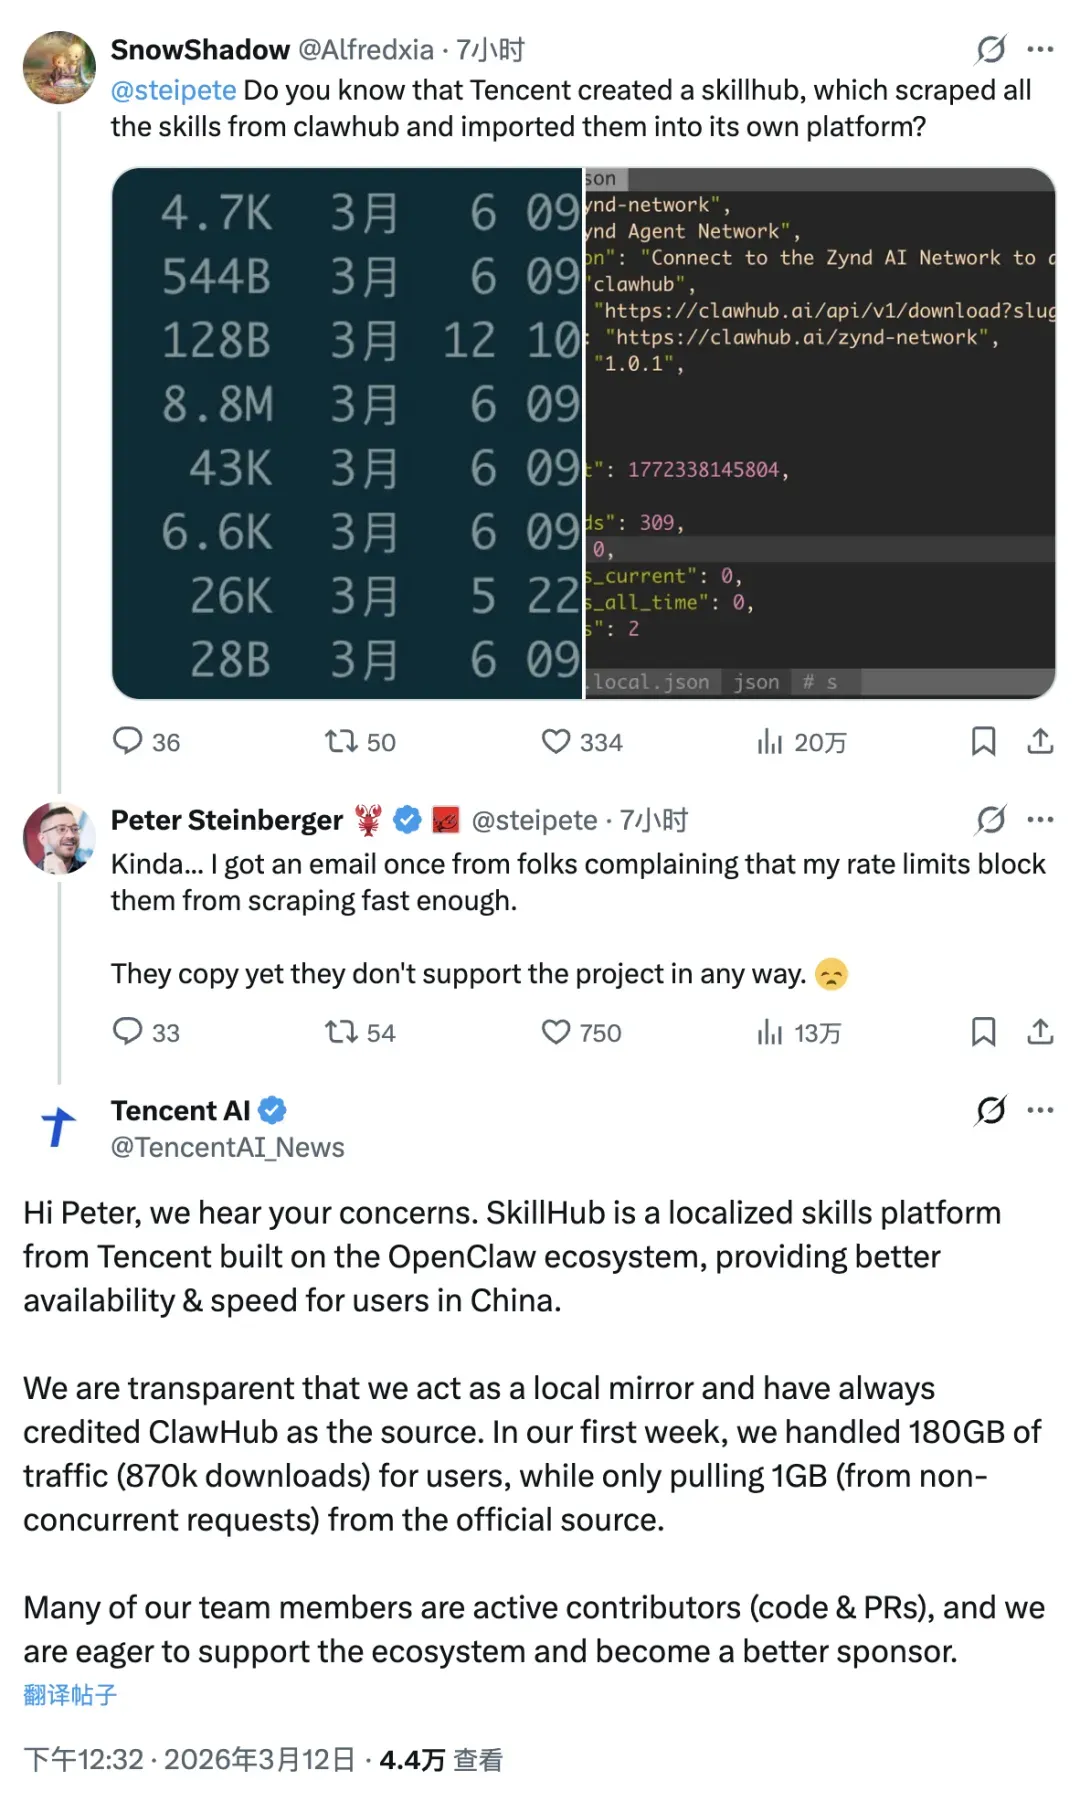Open more options menu on SnowShadow's tweet
The width and height of the screenshot is (1080, 1802).
coord(1040,49)
